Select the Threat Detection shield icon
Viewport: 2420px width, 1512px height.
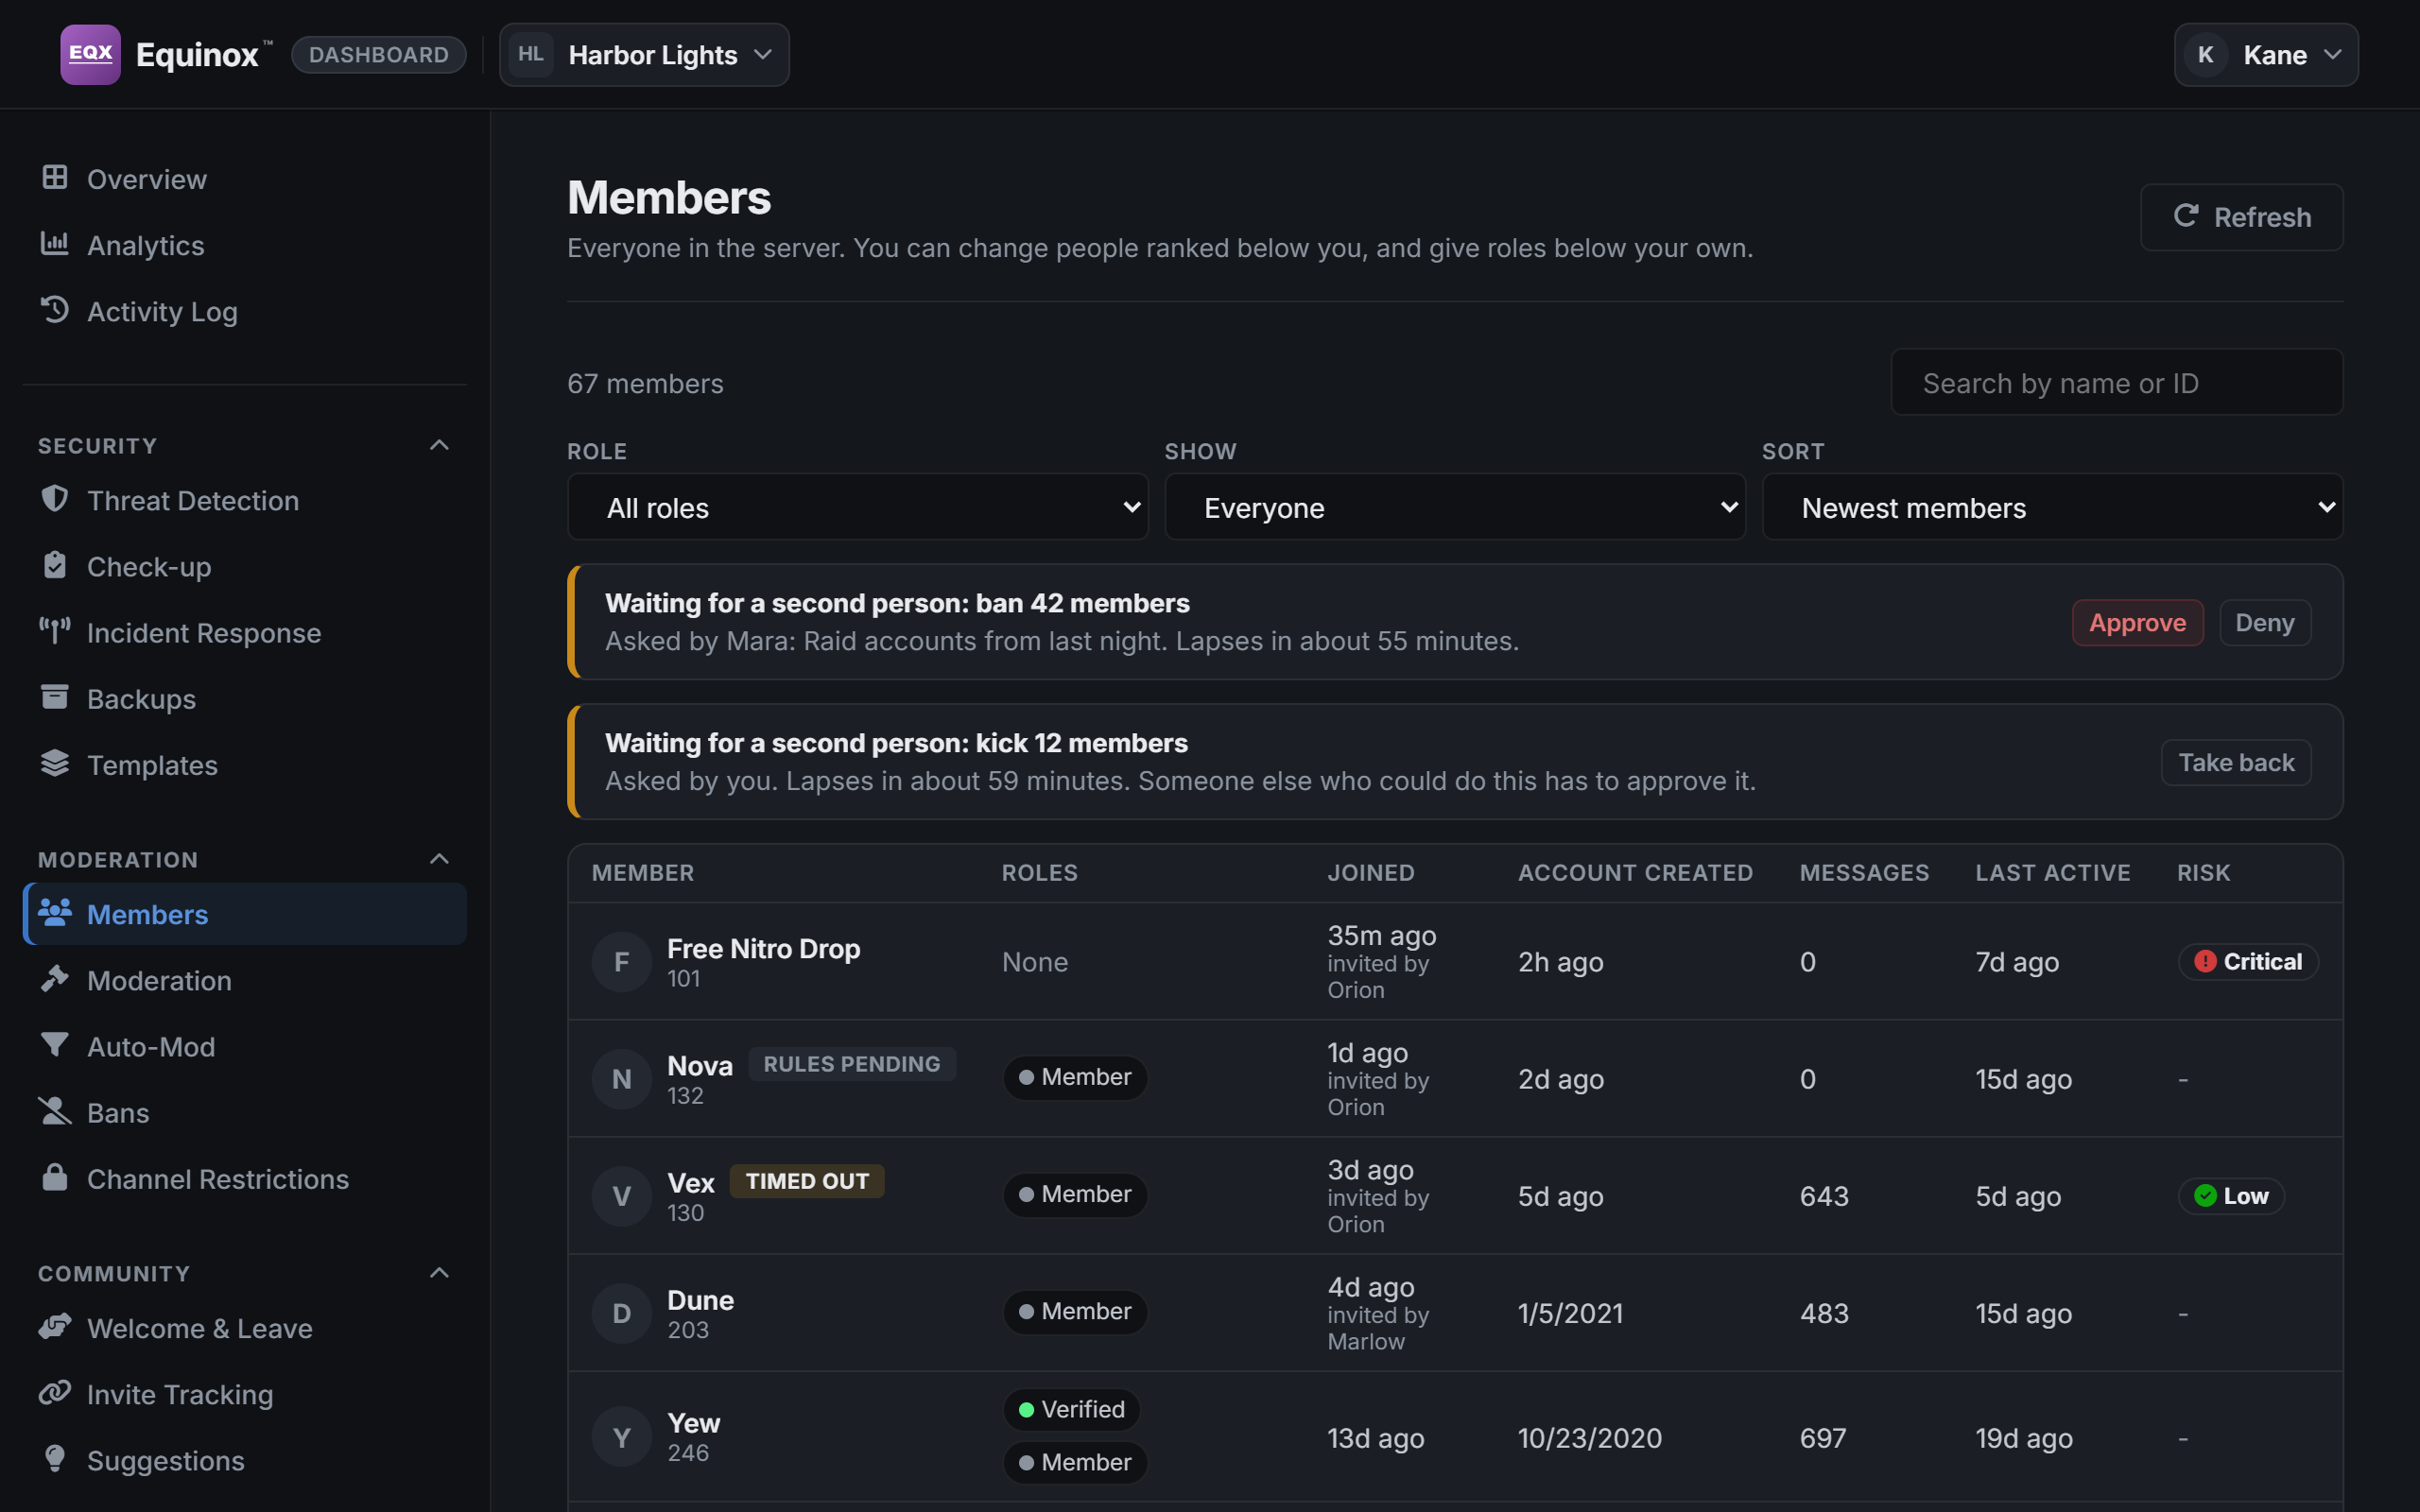click(x=55, y=499)
